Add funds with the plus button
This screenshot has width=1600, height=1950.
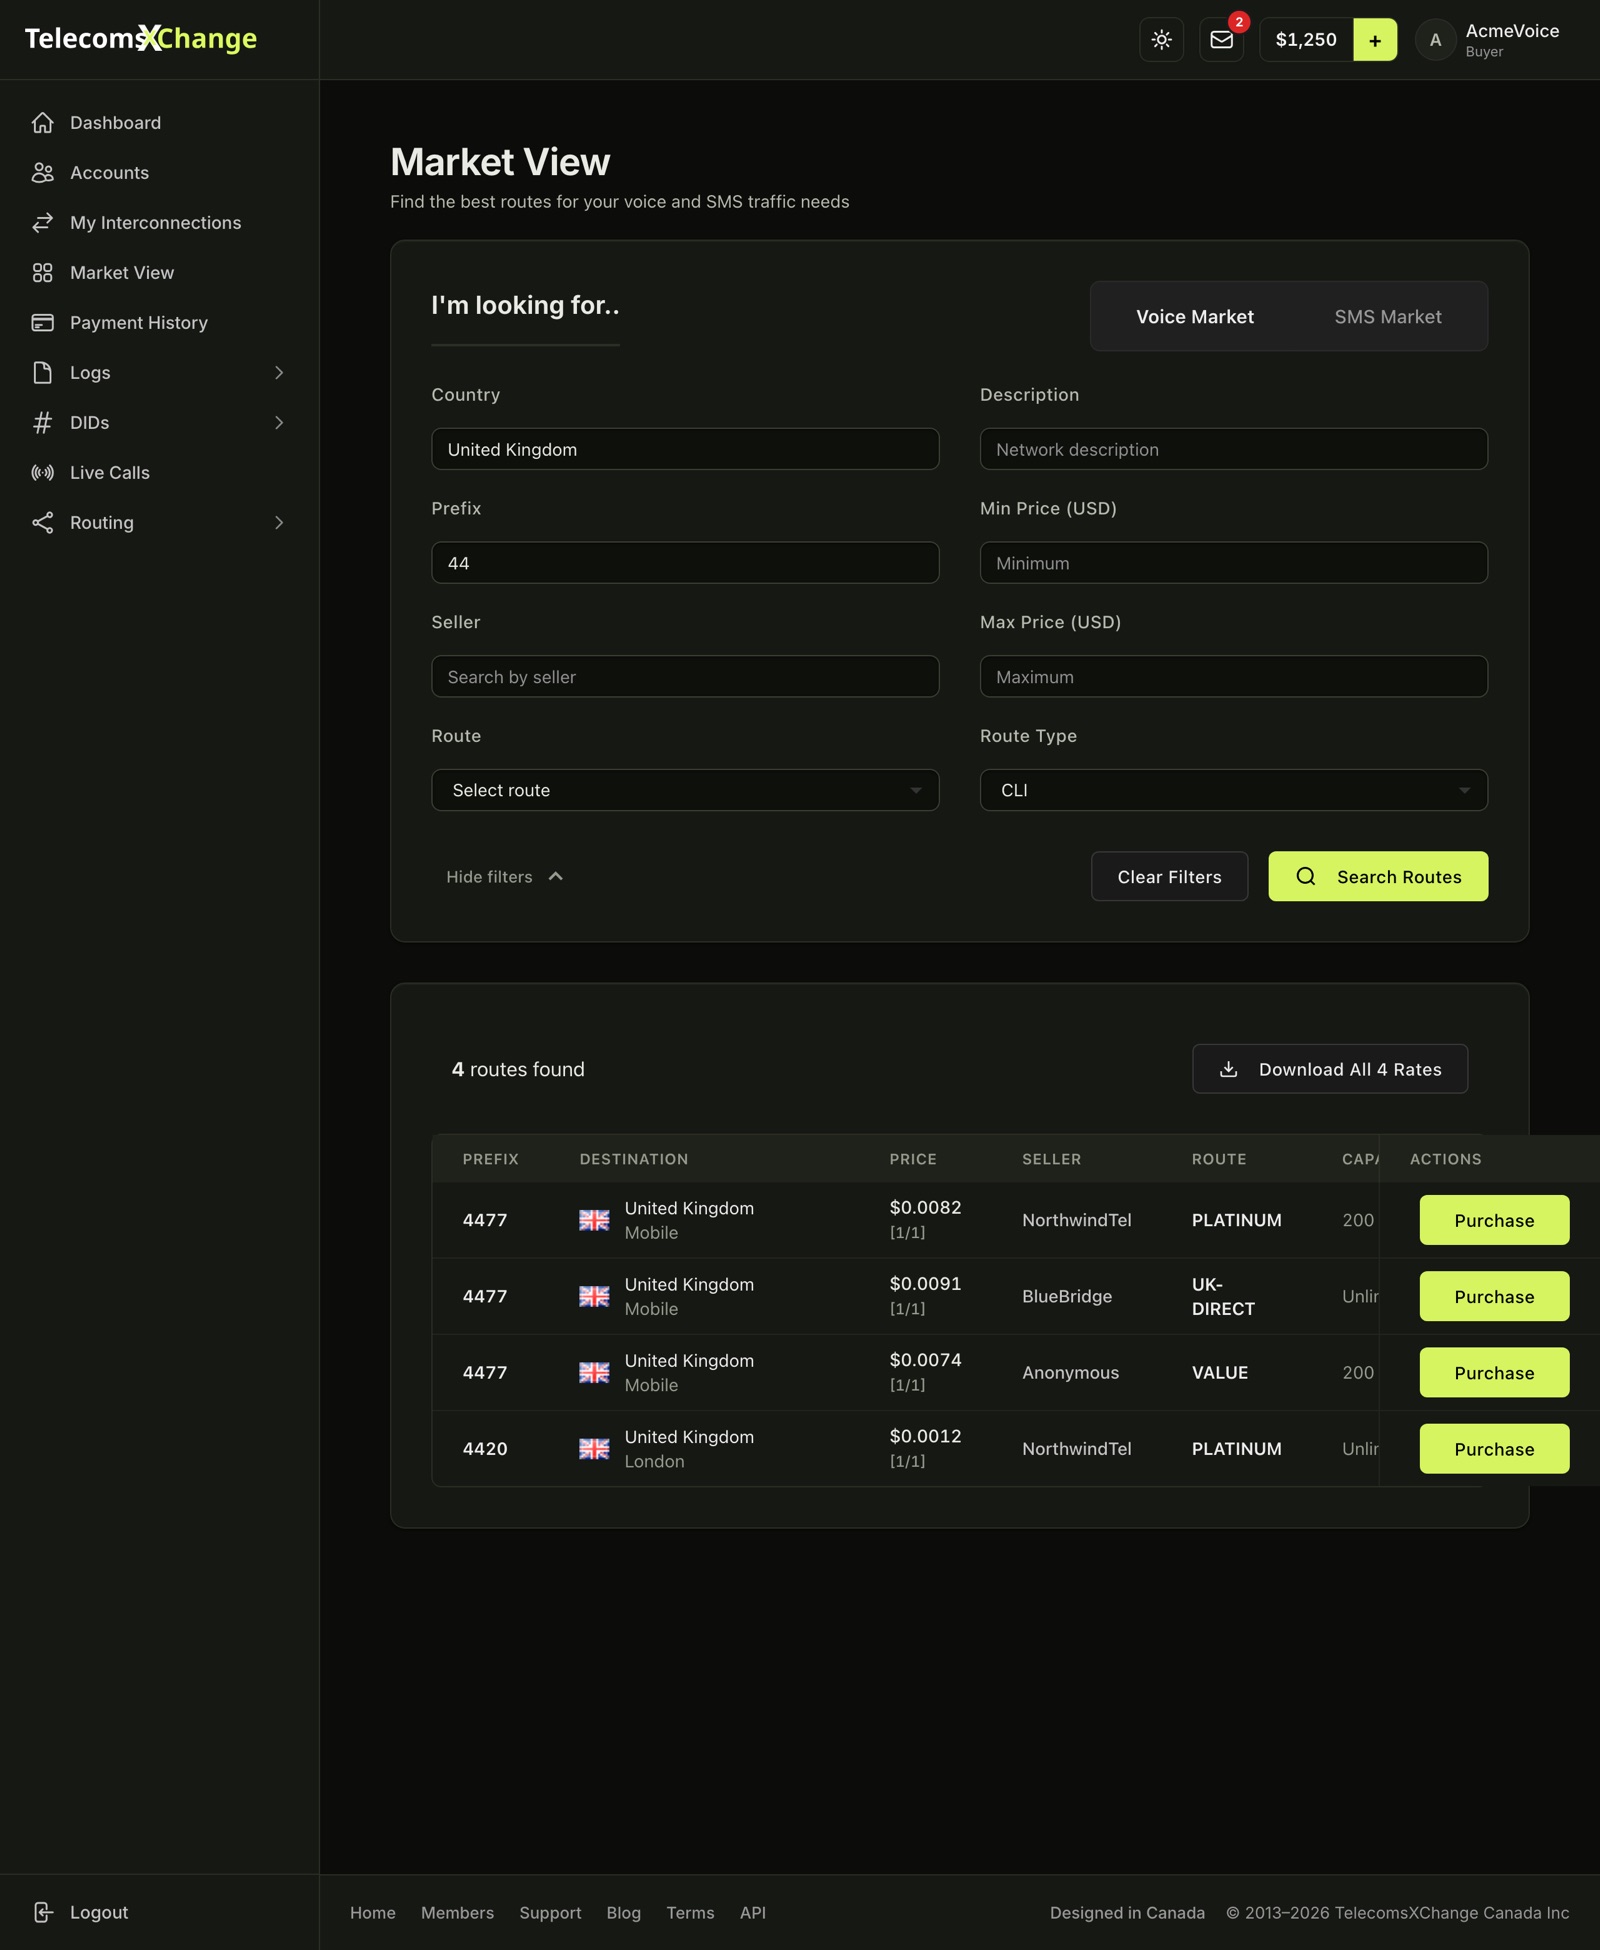(x=1375, y=39)
